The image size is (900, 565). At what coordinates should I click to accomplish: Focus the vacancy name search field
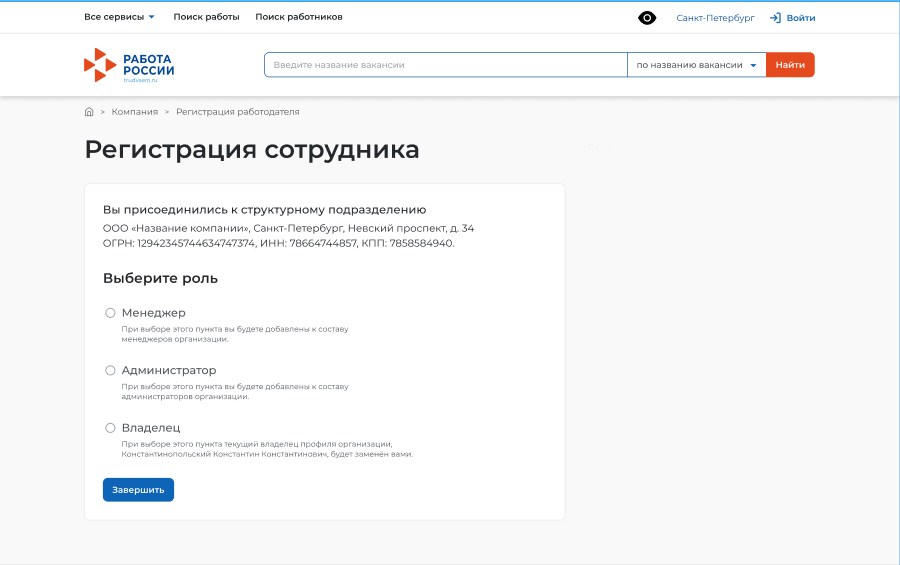pyautogui.click(x=445, y=65)
